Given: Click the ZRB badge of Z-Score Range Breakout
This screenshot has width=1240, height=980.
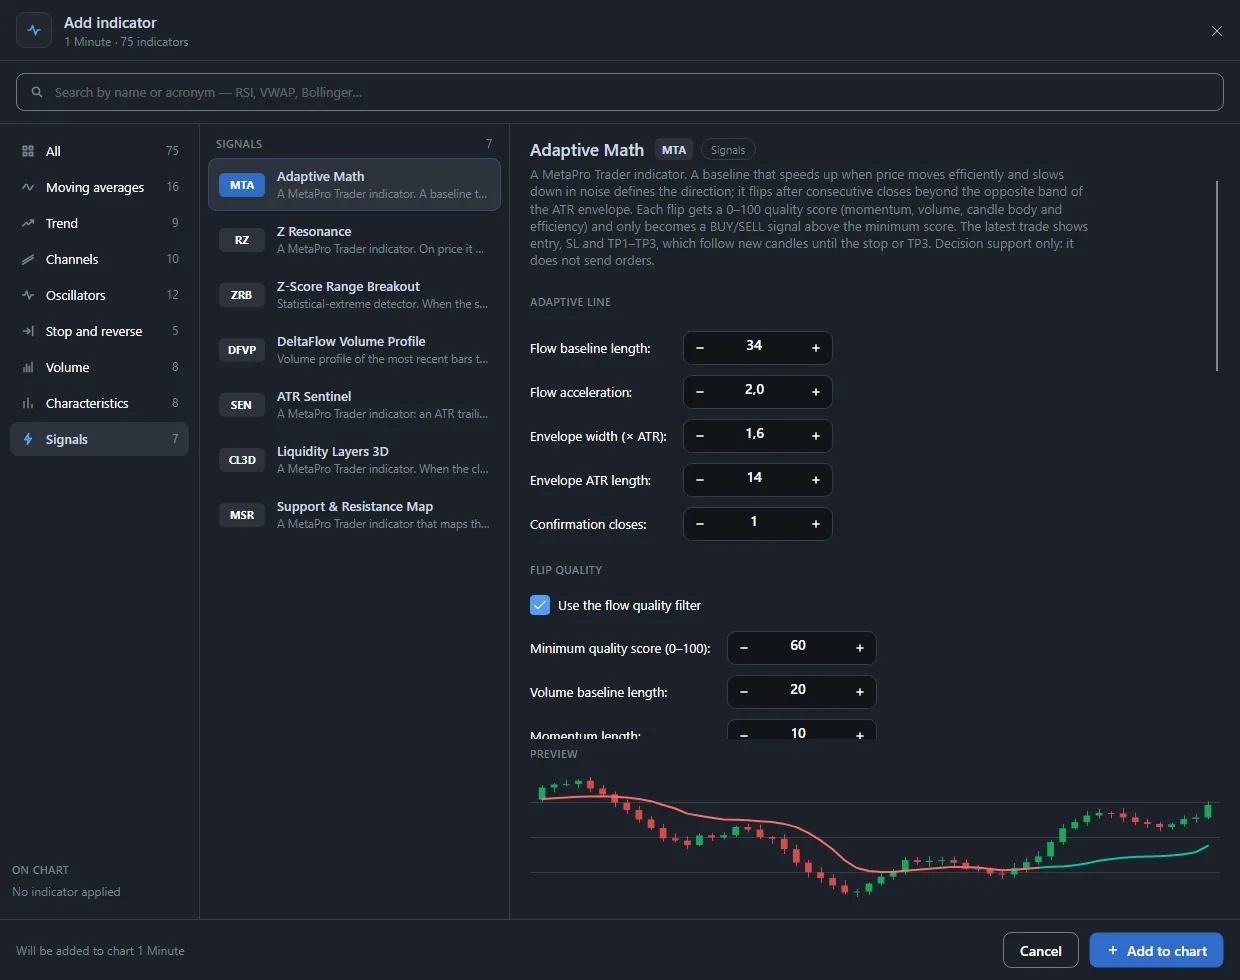Looking at the screenshot, I should click(242, 295).
